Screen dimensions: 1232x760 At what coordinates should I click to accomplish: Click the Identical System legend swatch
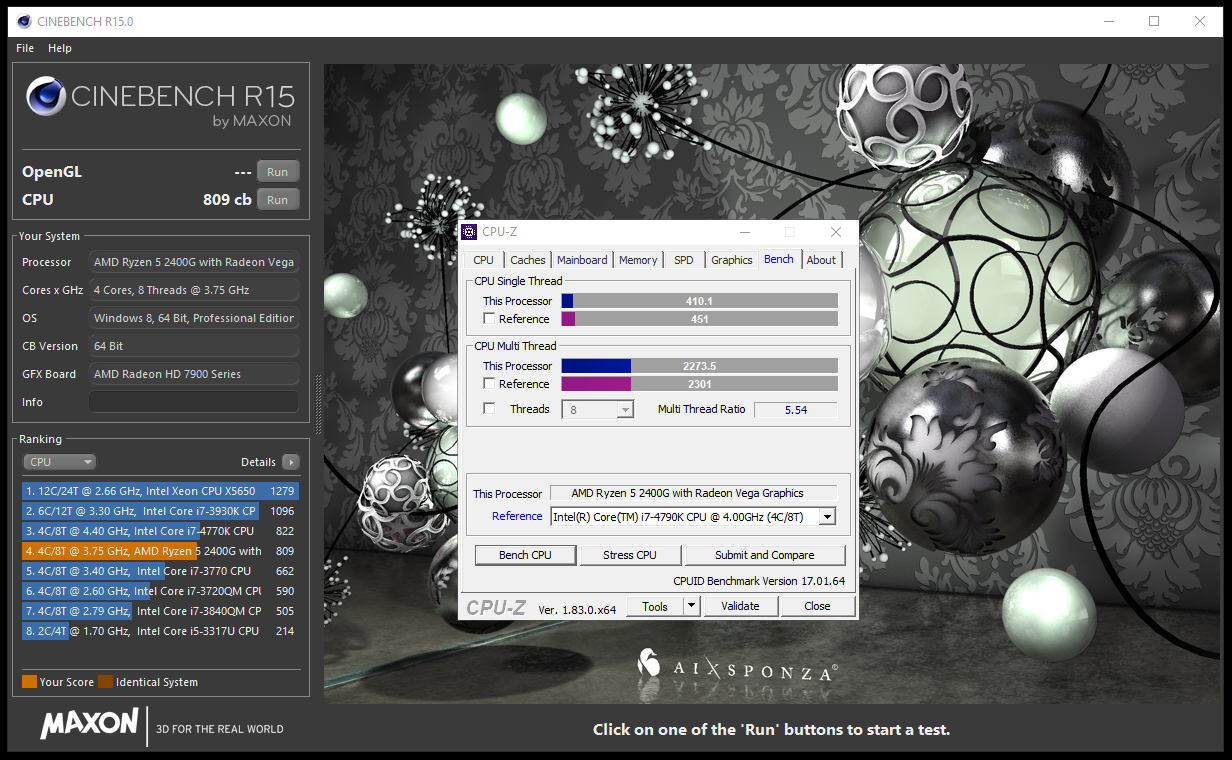(105, 682)
